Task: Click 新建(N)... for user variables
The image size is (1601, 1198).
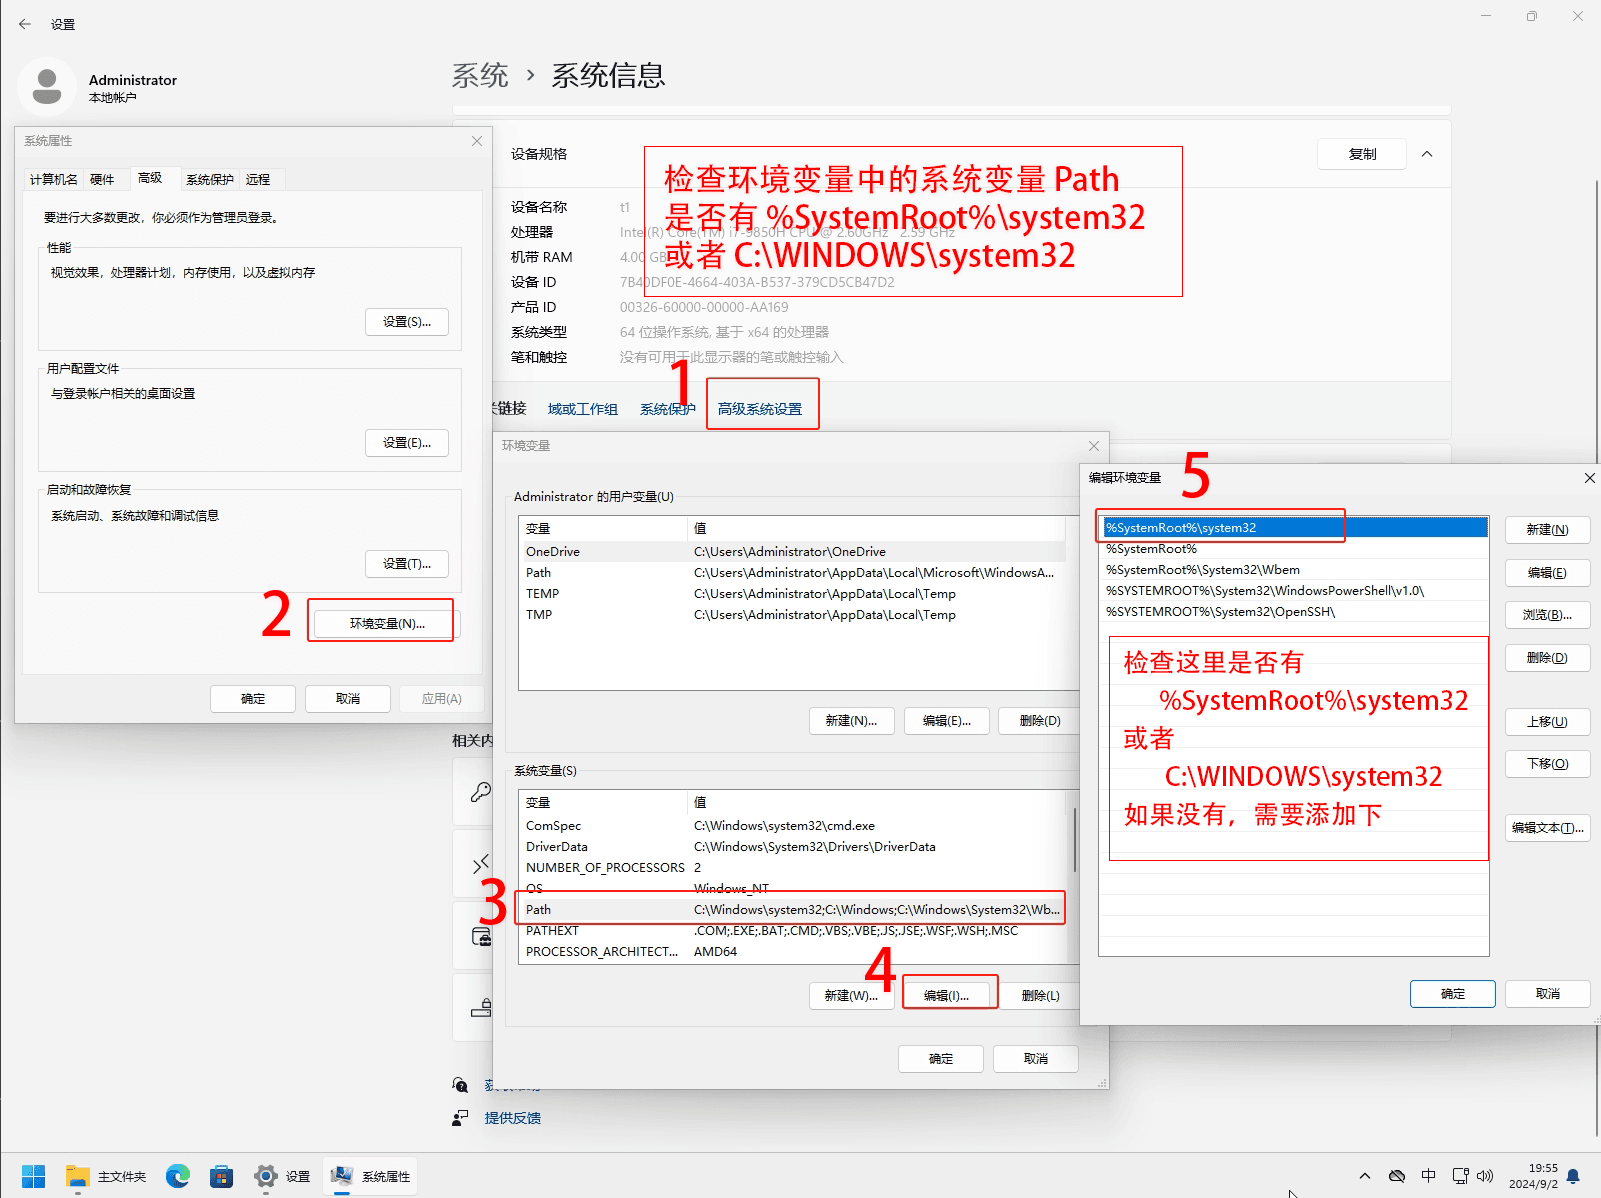Action: [x=851, y=721]
